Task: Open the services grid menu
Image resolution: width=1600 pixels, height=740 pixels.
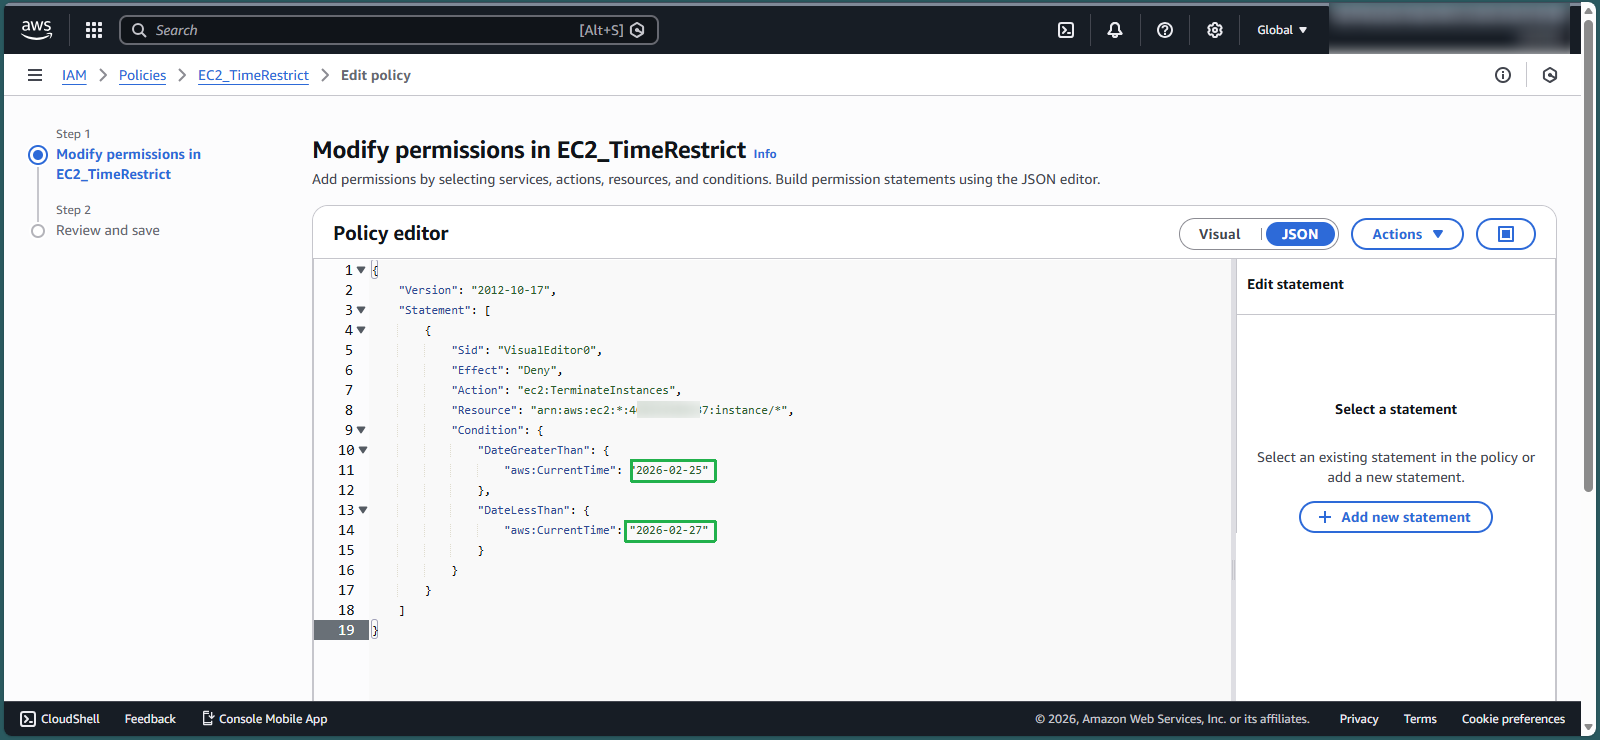Action: click(x=94, y=30)
